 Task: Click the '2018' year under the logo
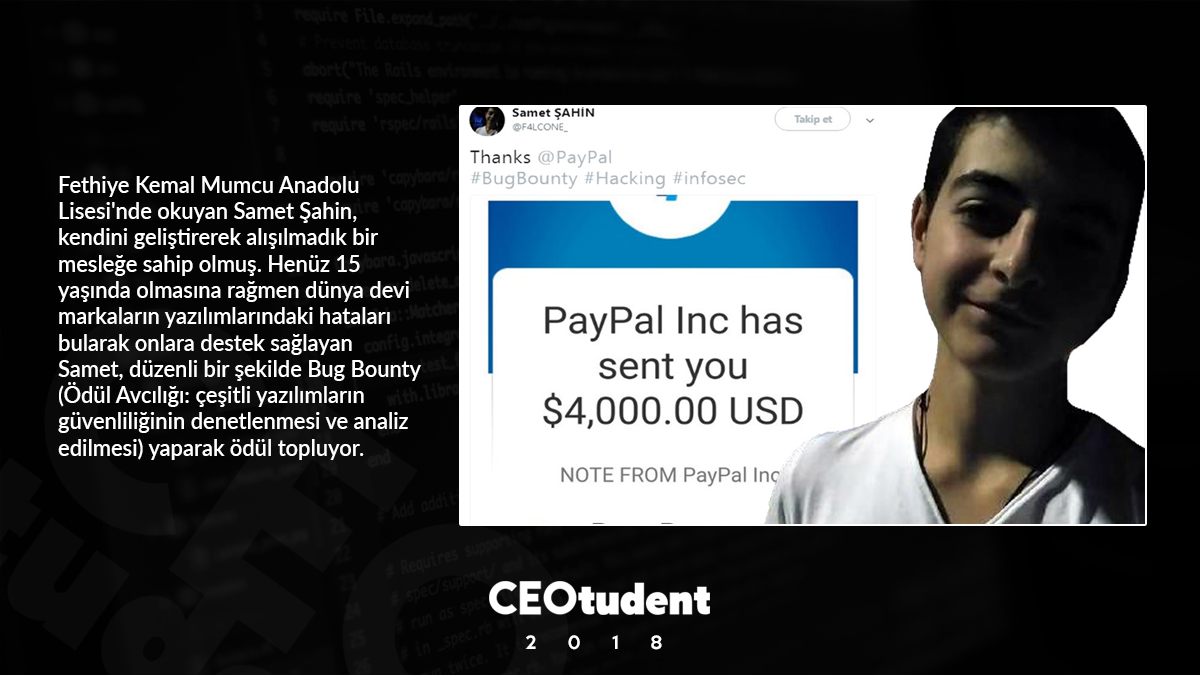[x=594, y=643]
